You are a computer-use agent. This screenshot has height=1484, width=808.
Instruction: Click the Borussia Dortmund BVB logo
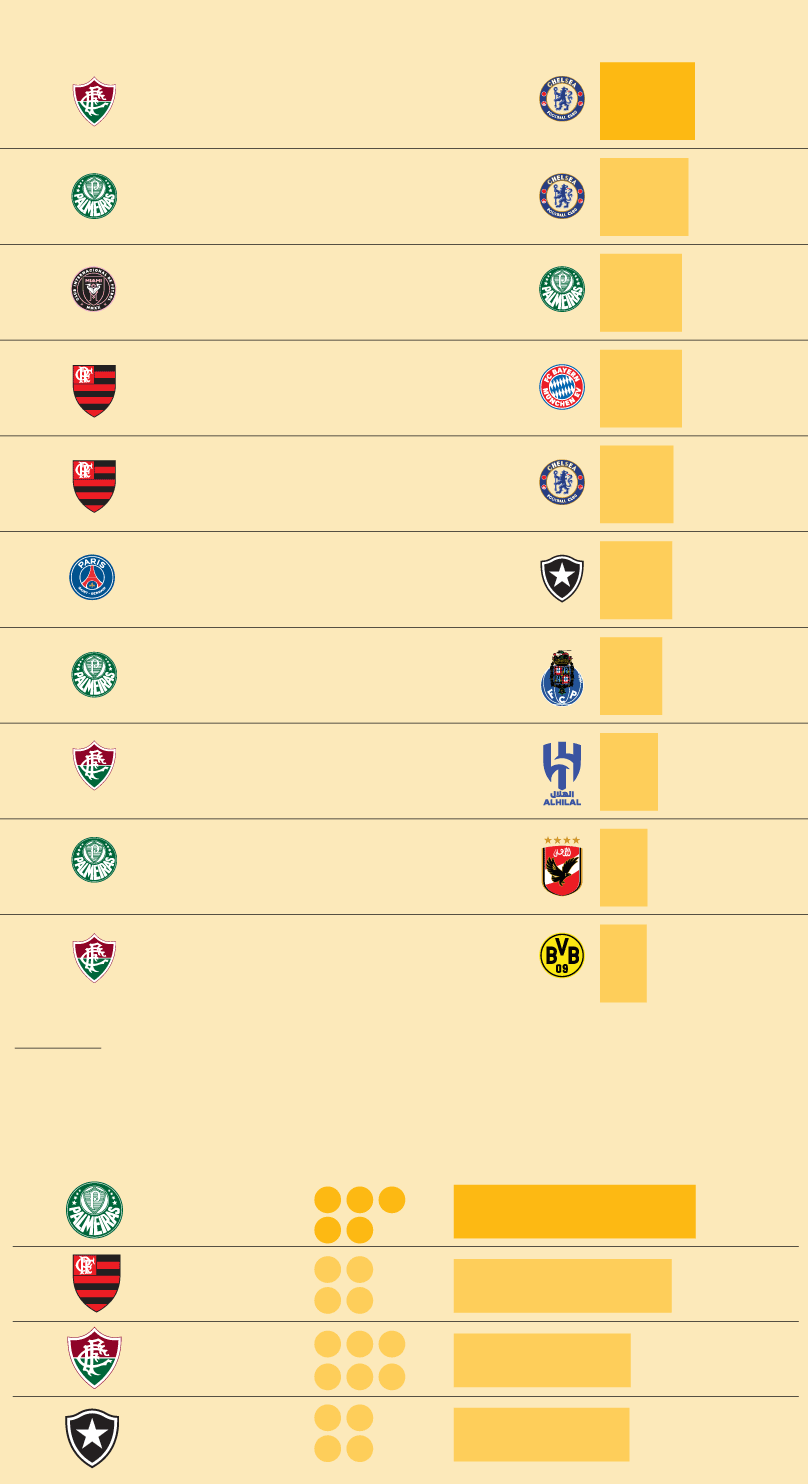click(x=562, y=957)
